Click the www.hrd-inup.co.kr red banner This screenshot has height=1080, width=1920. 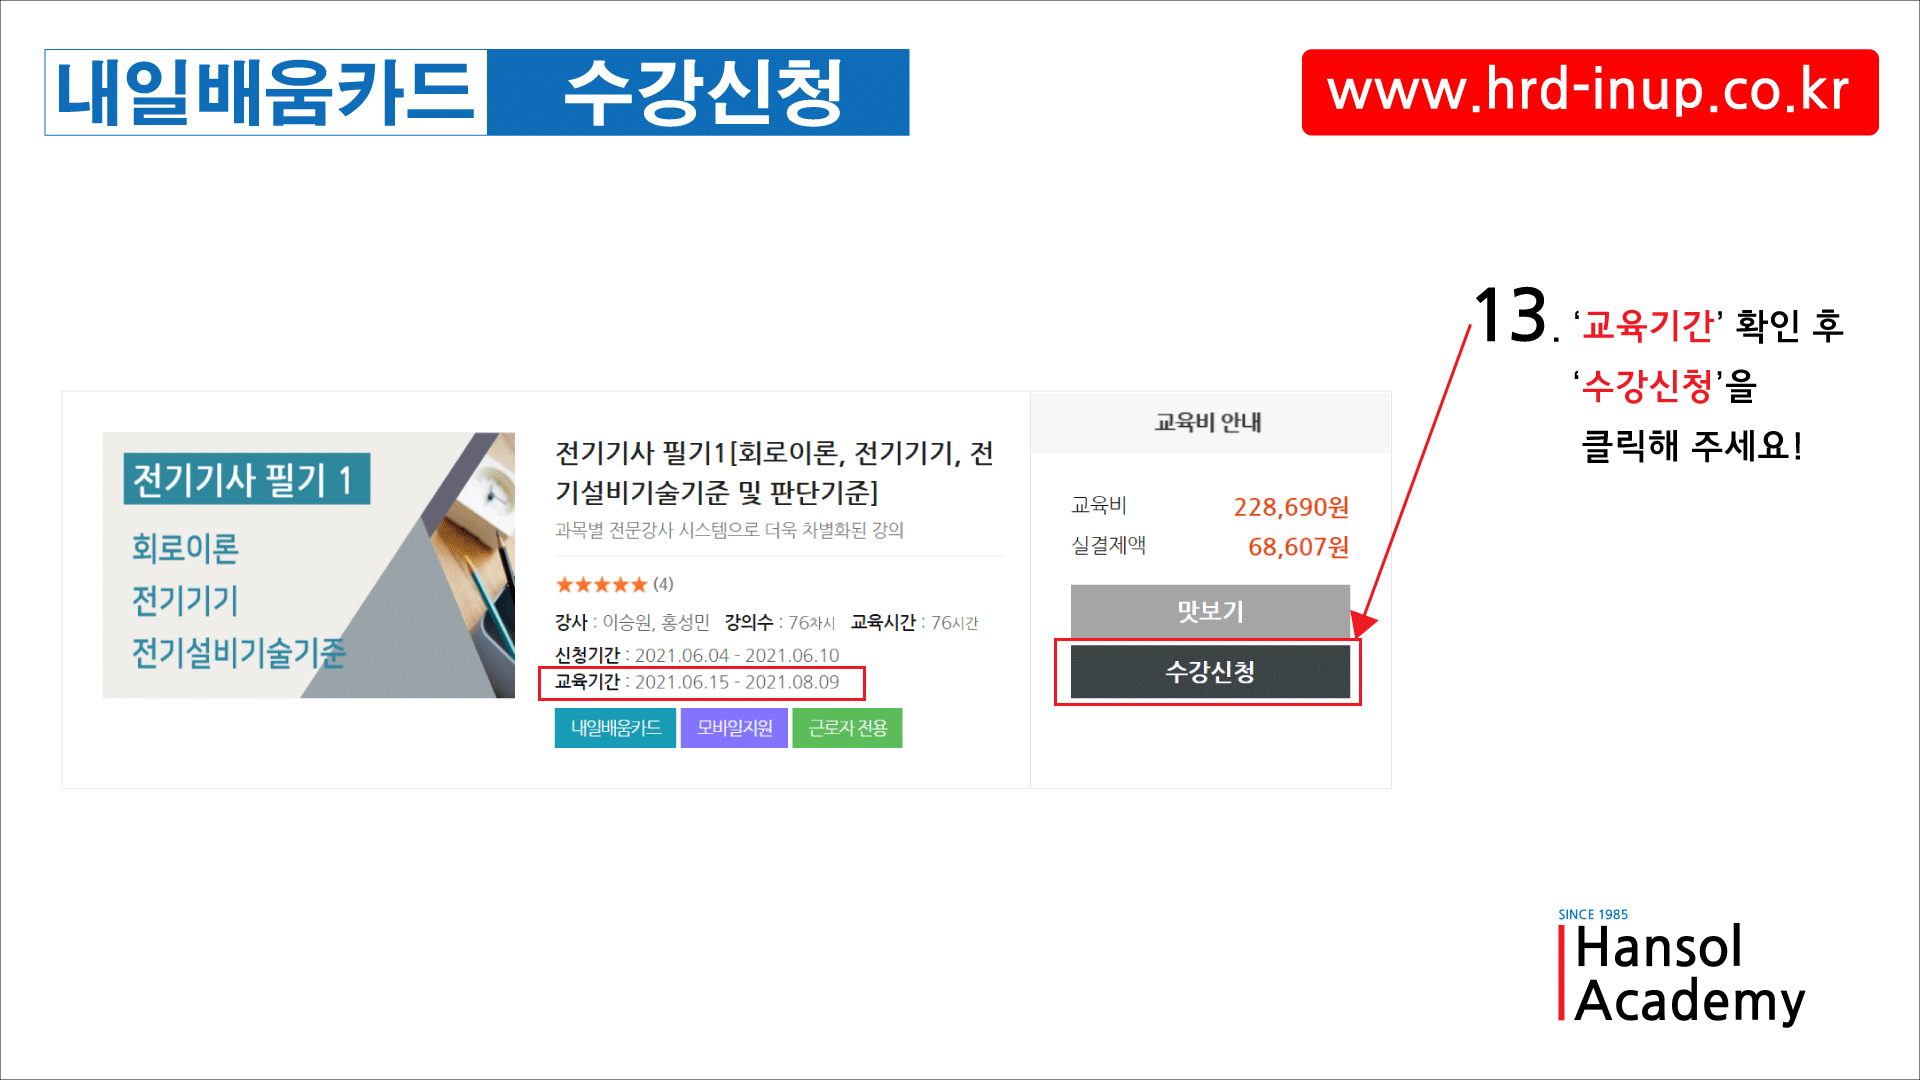pyautogui.click(x=1590, y=92)
